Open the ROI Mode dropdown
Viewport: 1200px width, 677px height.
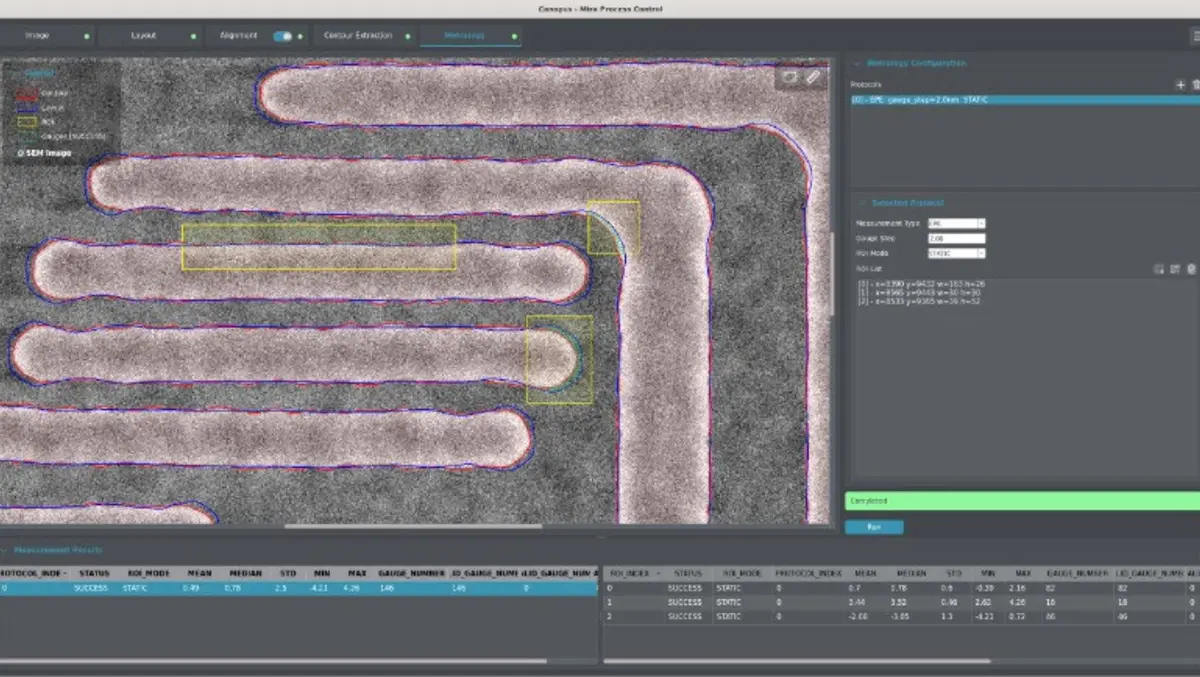pyautogui.click(x=956, y=253)
